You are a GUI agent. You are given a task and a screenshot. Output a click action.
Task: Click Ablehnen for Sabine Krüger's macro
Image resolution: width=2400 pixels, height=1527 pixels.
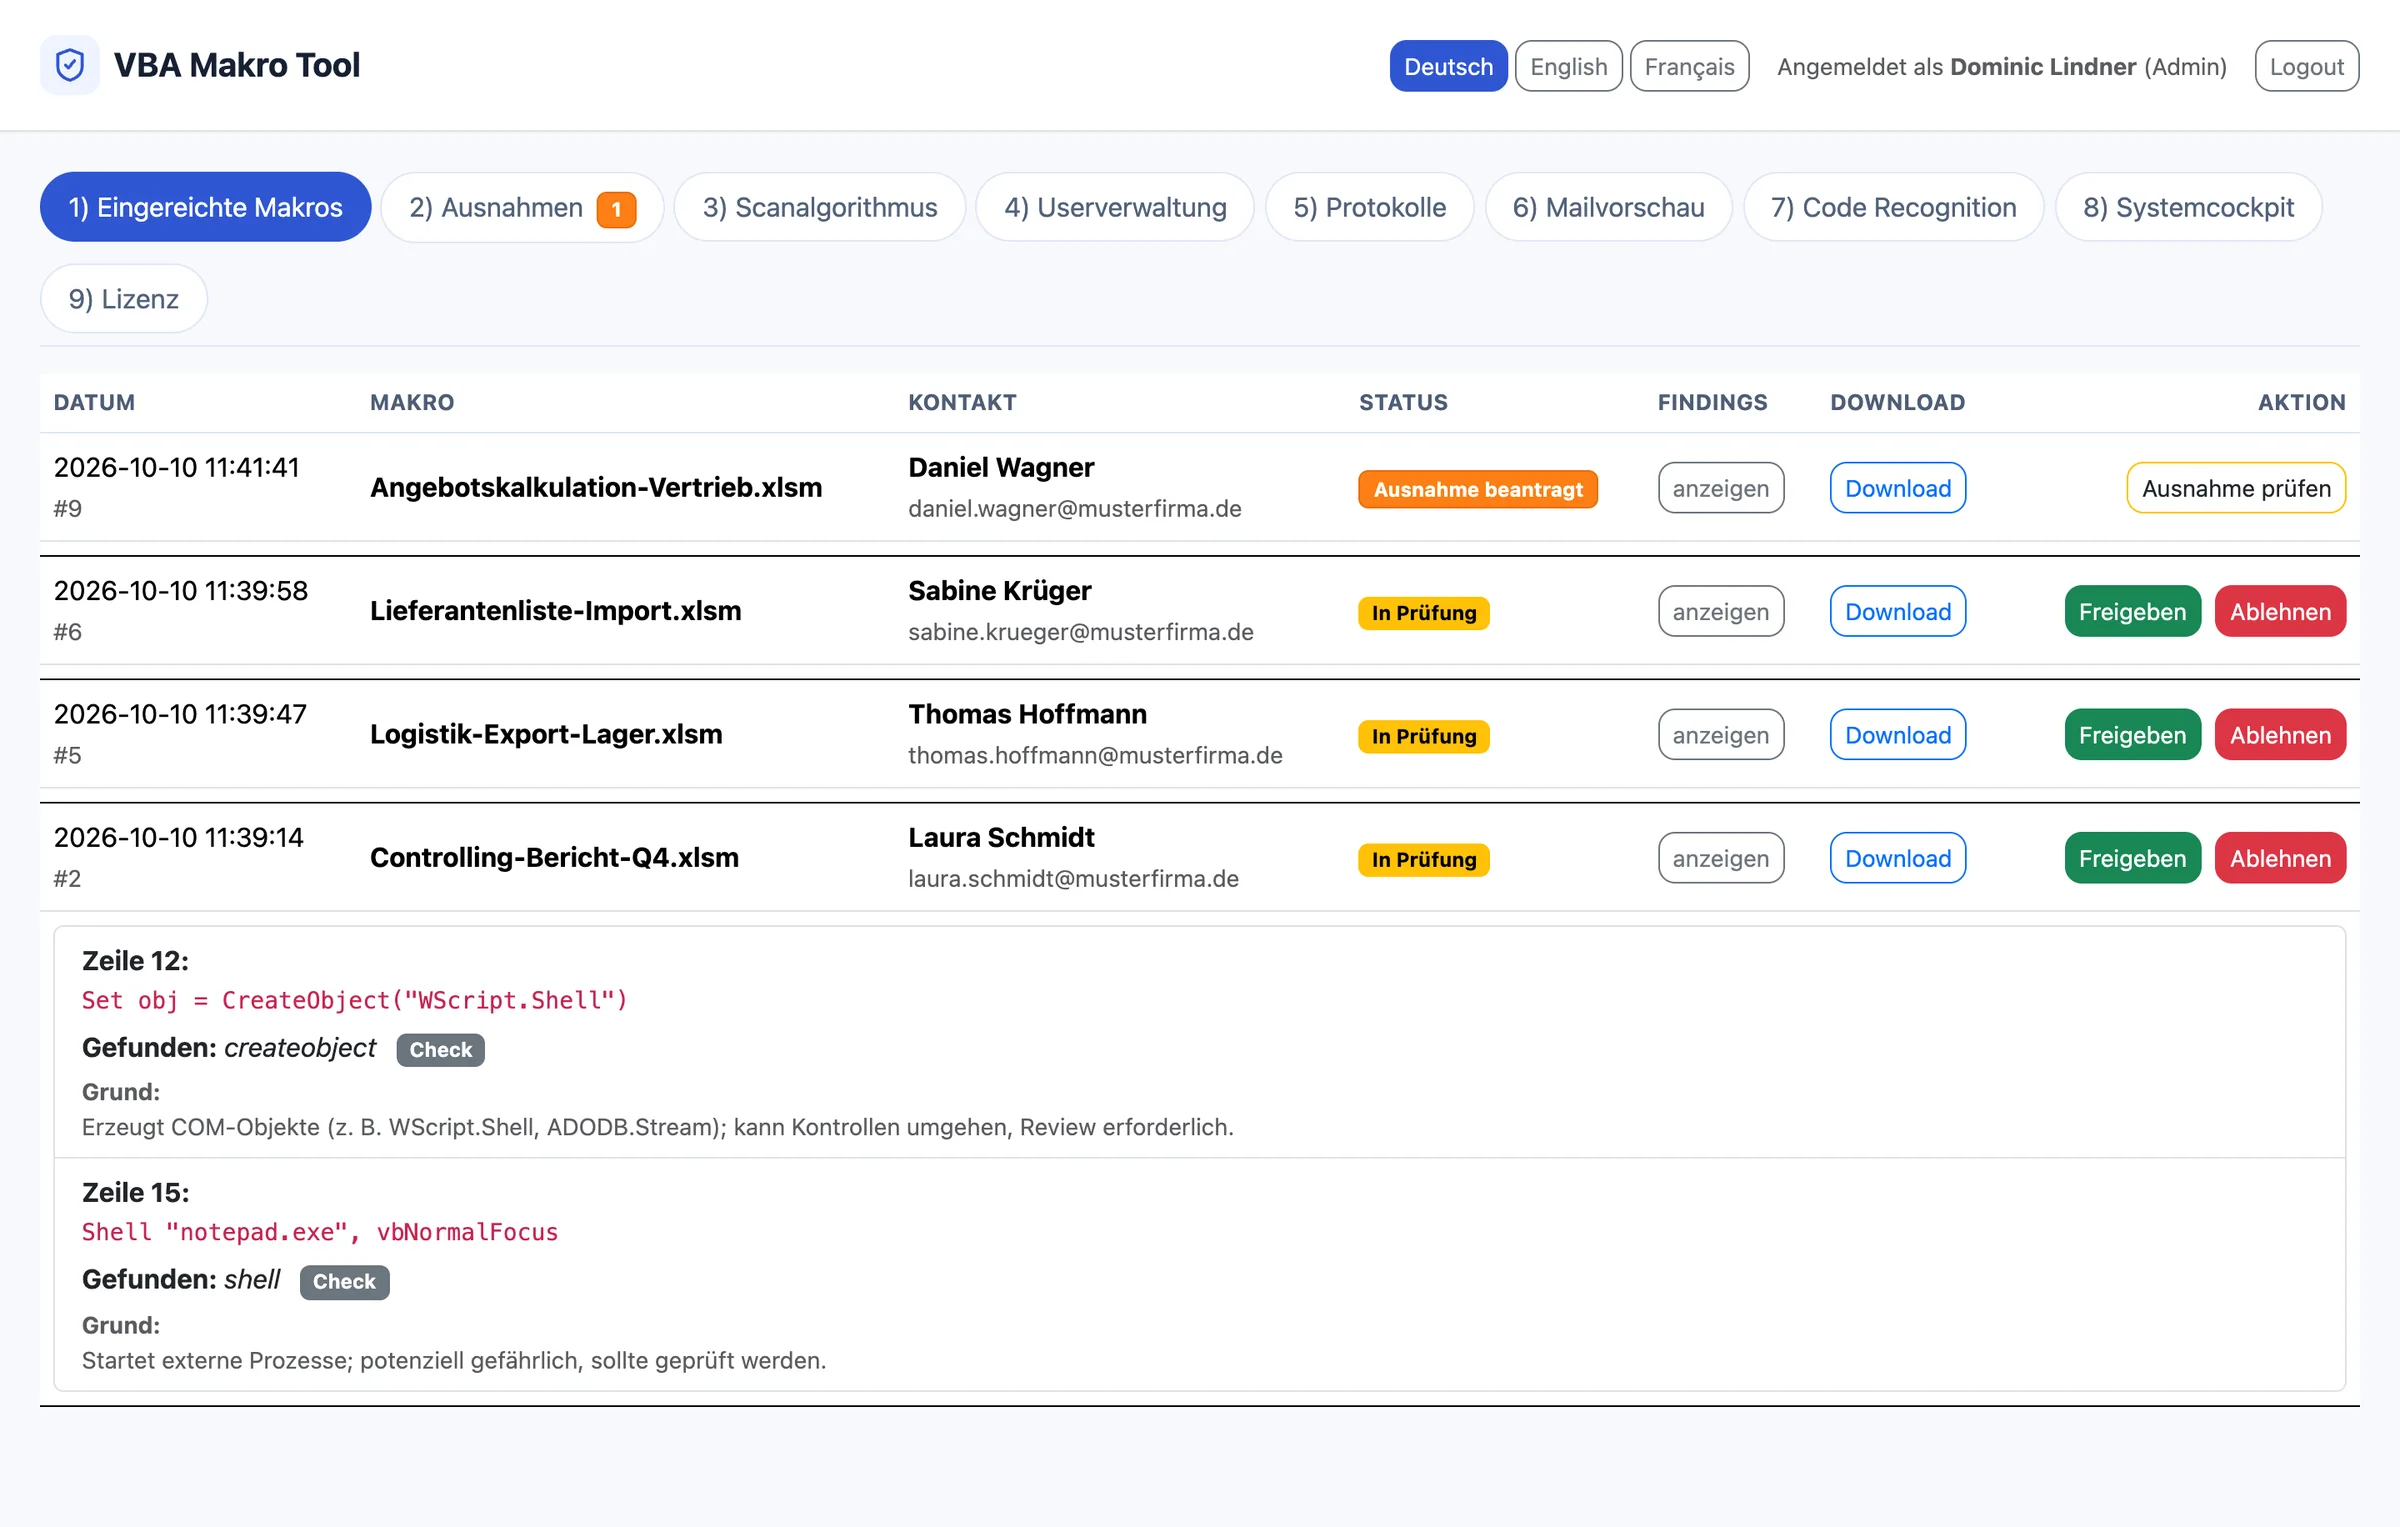click(x=2280, y=611)
